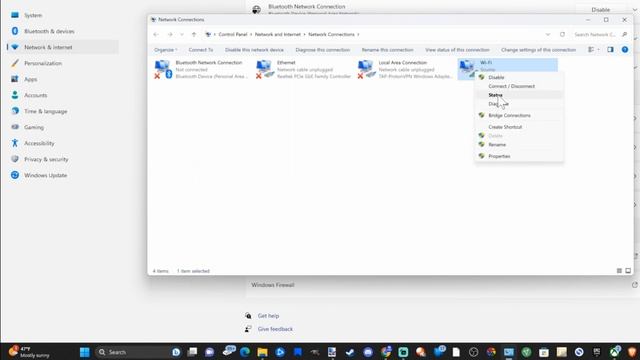This screenshot has height=360, width=640.
Task: Open System in Settings sidebar
Action: pyautogui.click(x=63, y=15)
